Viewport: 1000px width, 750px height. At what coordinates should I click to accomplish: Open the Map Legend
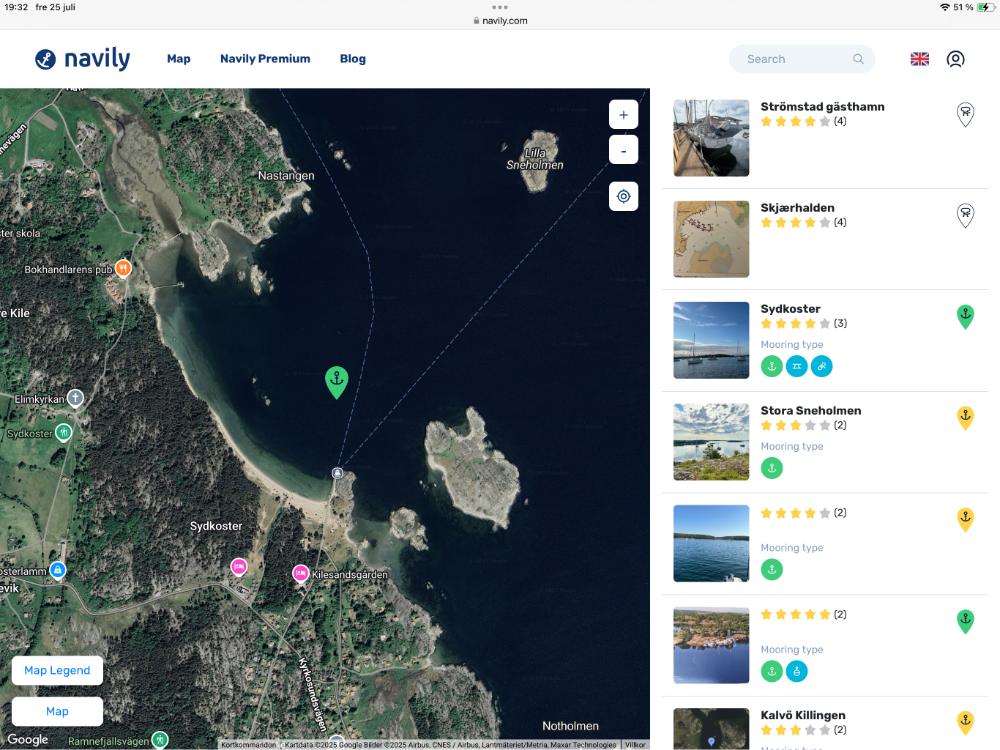coord(57,670)
